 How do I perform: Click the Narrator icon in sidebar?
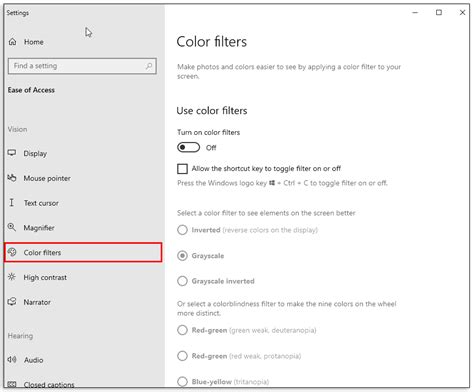(12, 302)
